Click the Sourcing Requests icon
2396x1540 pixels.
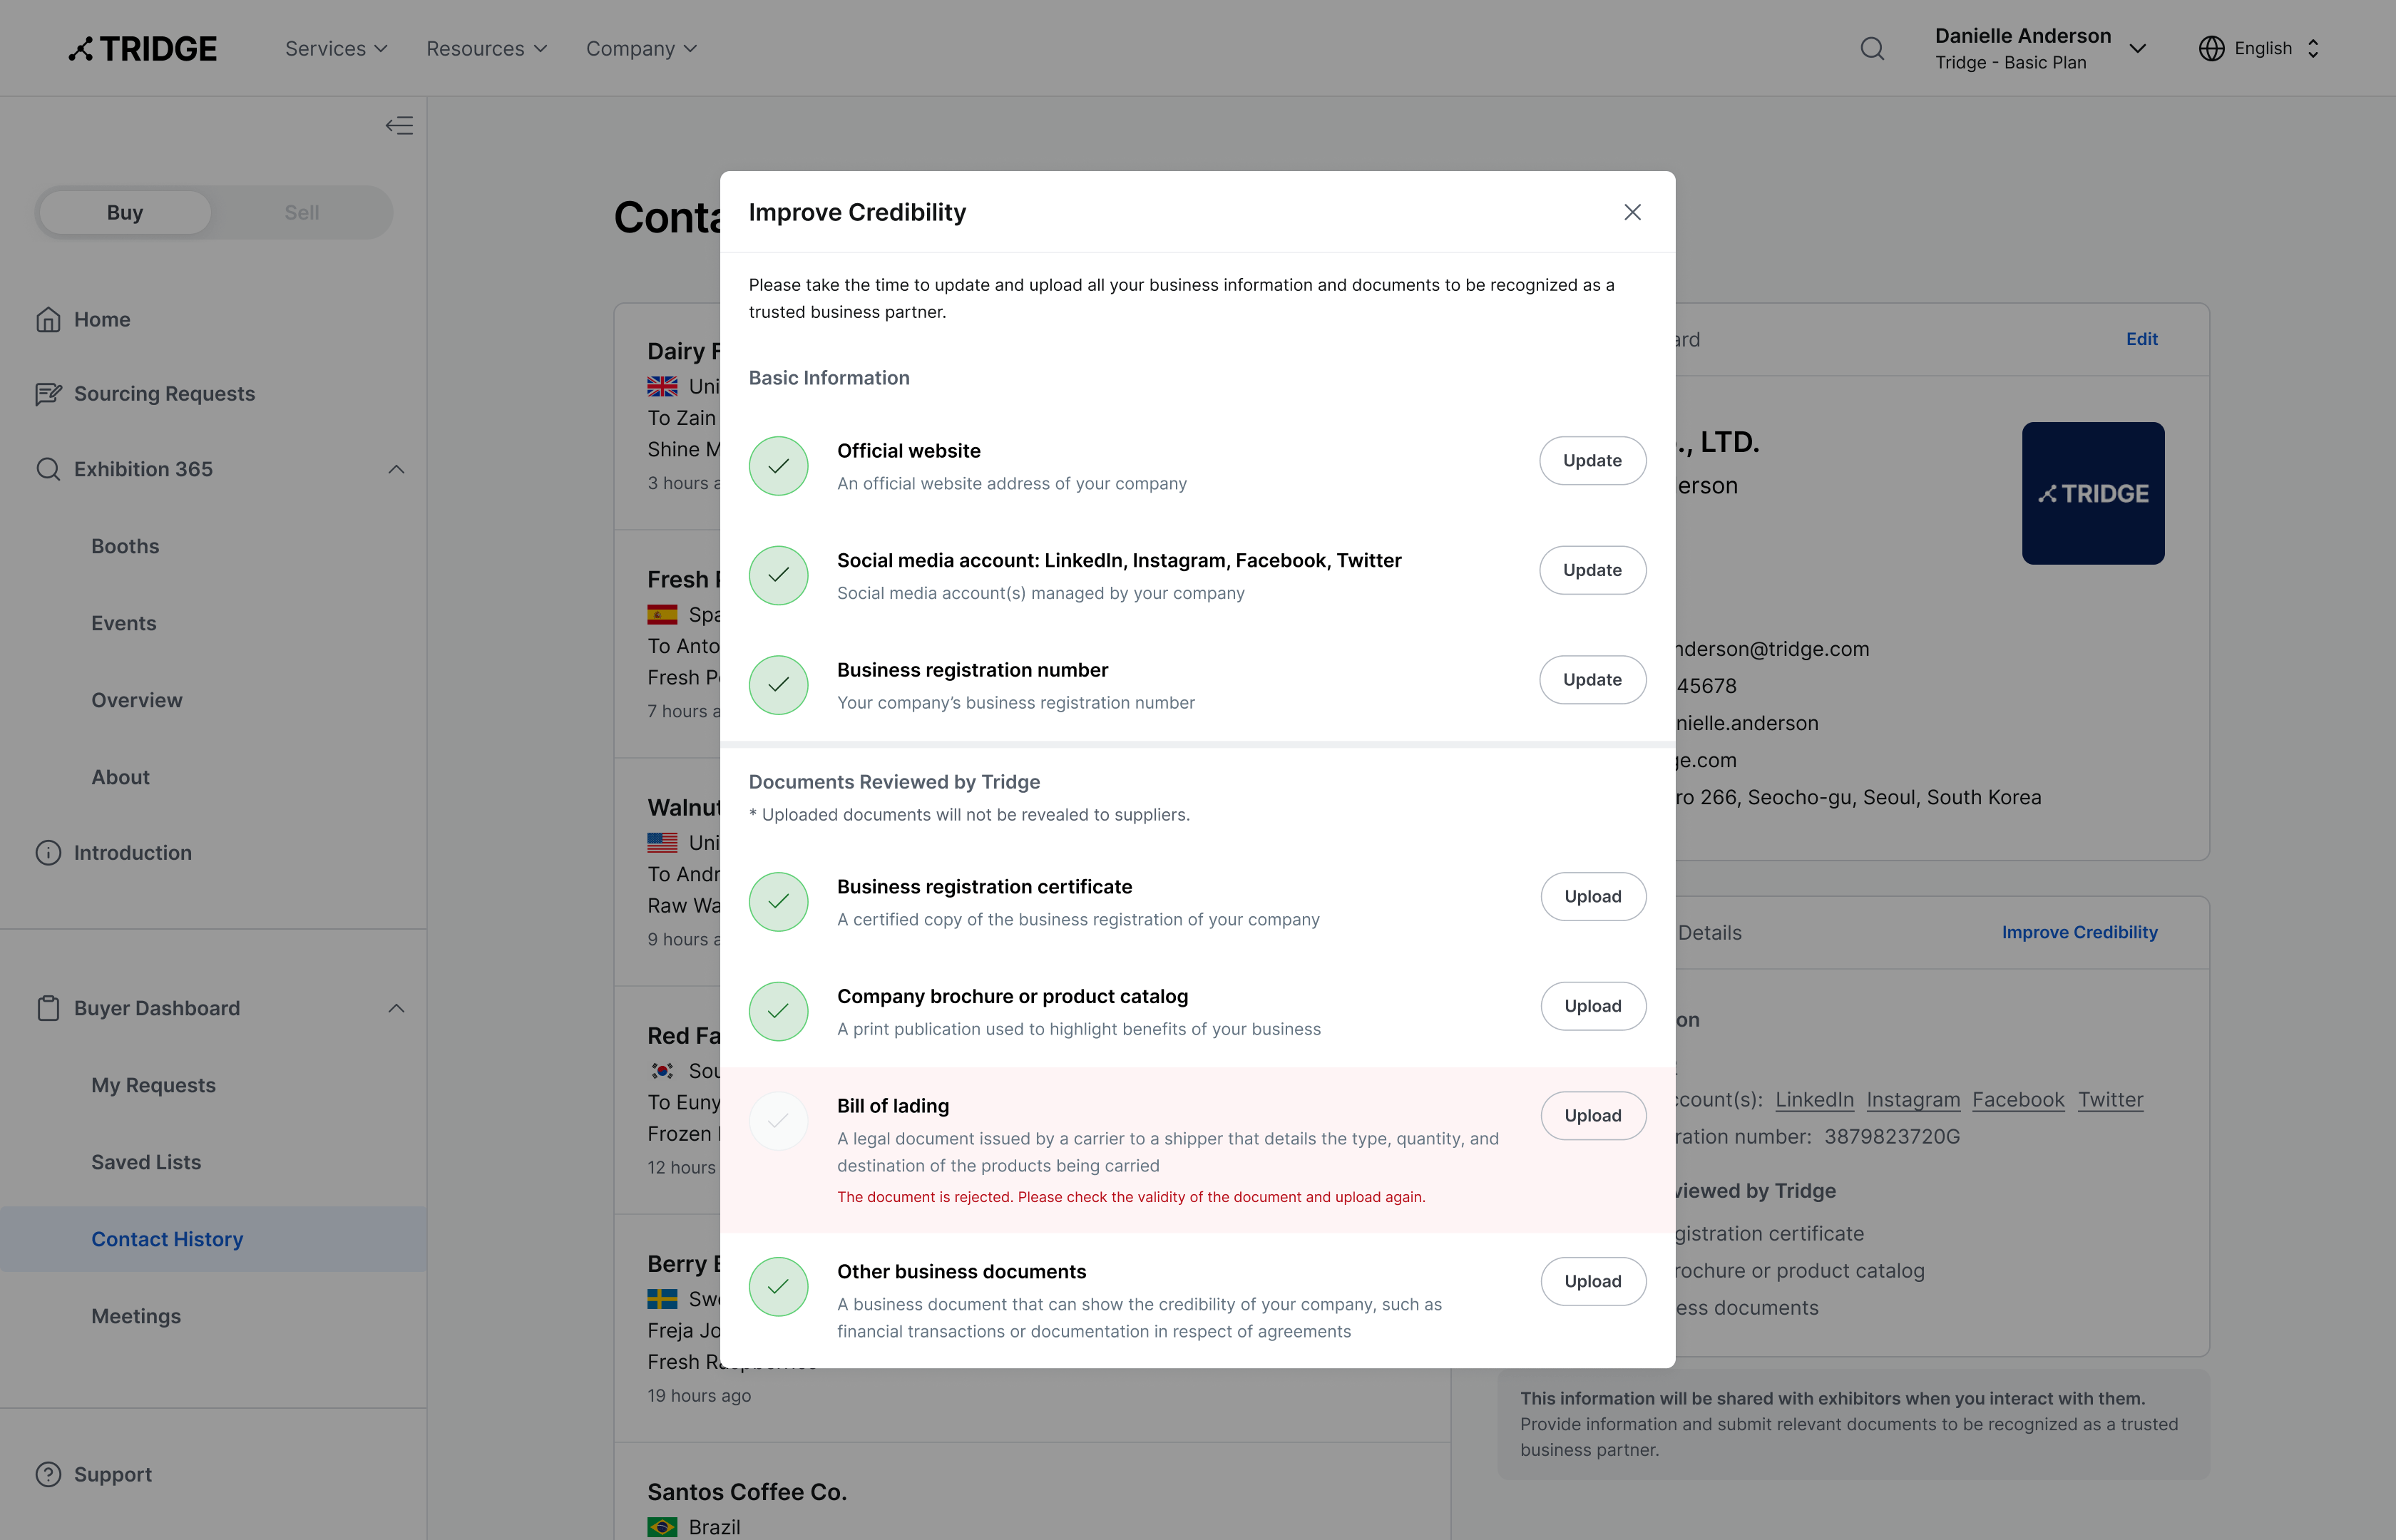(x=48, y=394)
